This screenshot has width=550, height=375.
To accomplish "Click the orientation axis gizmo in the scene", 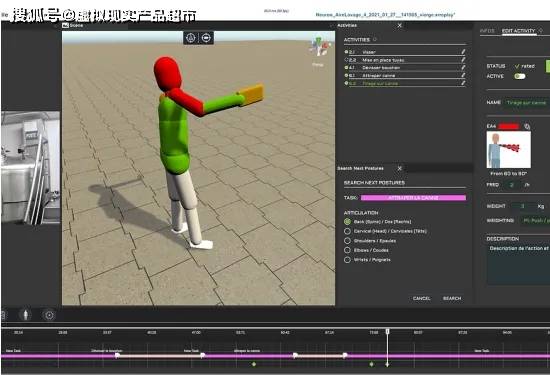I will (319, 47).
